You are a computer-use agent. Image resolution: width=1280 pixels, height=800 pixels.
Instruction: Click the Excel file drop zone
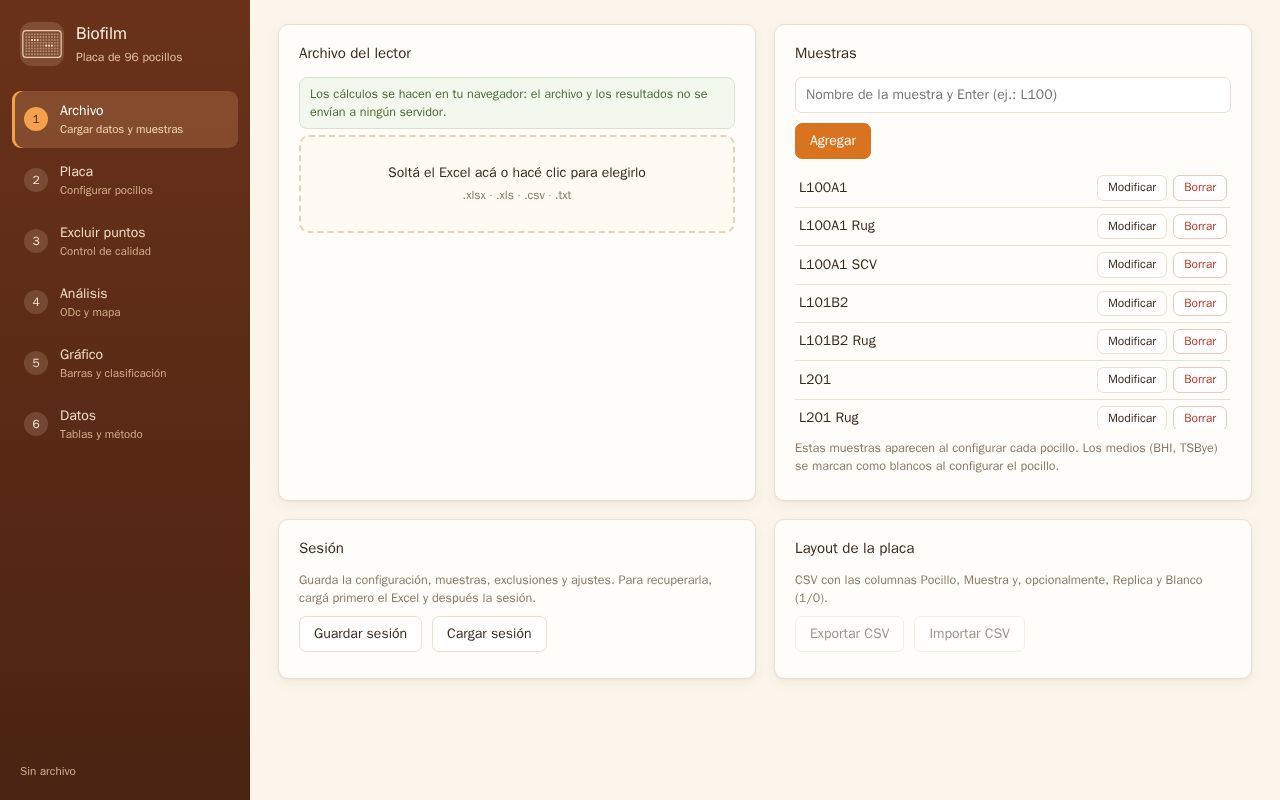(x=517, y=184)
